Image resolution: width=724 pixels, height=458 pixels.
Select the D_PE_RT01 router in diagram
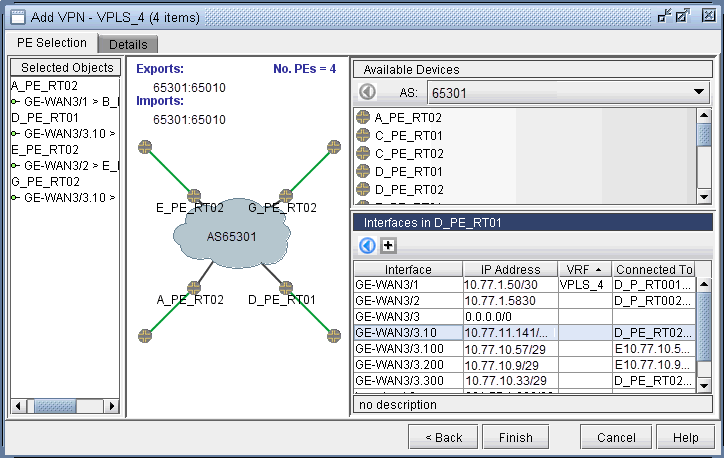click(x=285, y=286)
